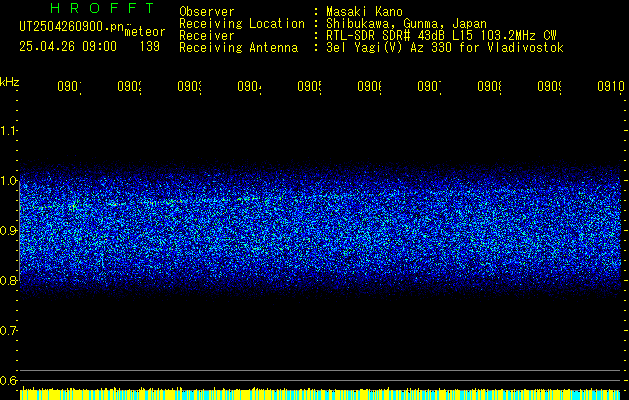This screenshot has height=400, width=629.
Task: Click the kHz axis unit label
Action: 10,82
